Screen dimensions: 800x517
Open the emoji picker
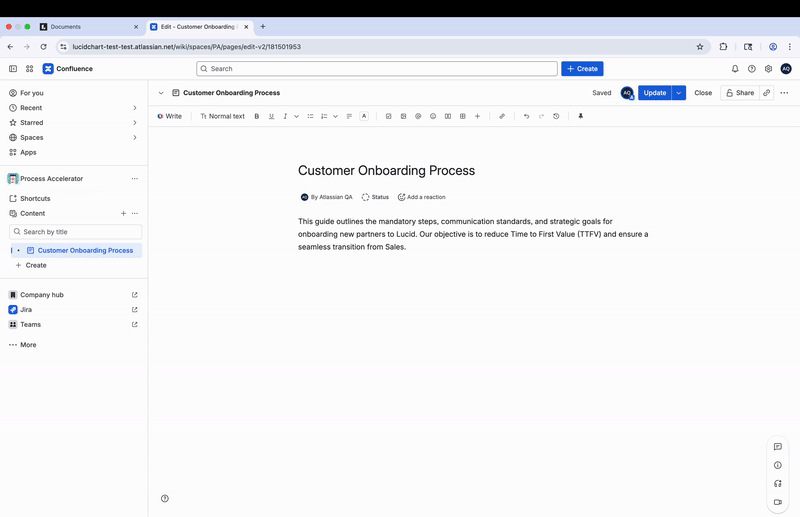click(433, 116)
